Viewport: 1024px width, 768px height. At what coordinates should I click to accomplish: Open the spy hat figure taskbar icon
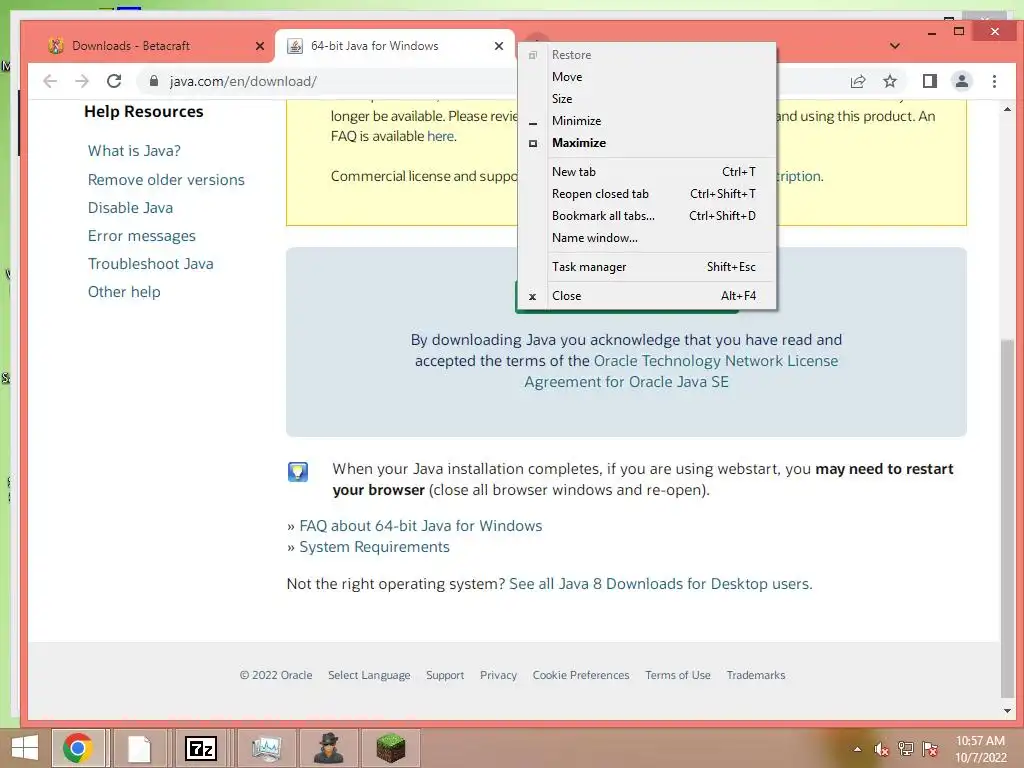click(328, 748)
